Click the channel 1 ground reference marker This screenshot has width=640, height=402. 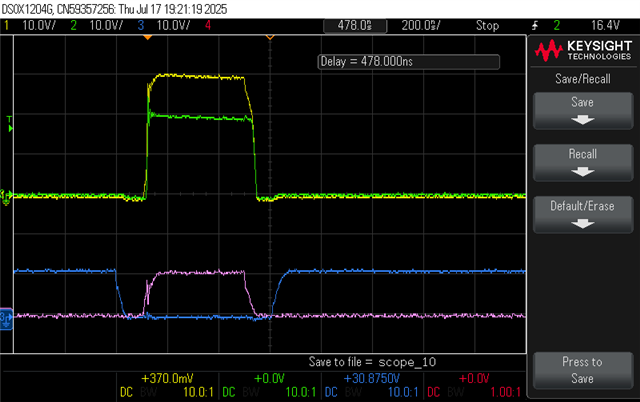pos(6,197)
